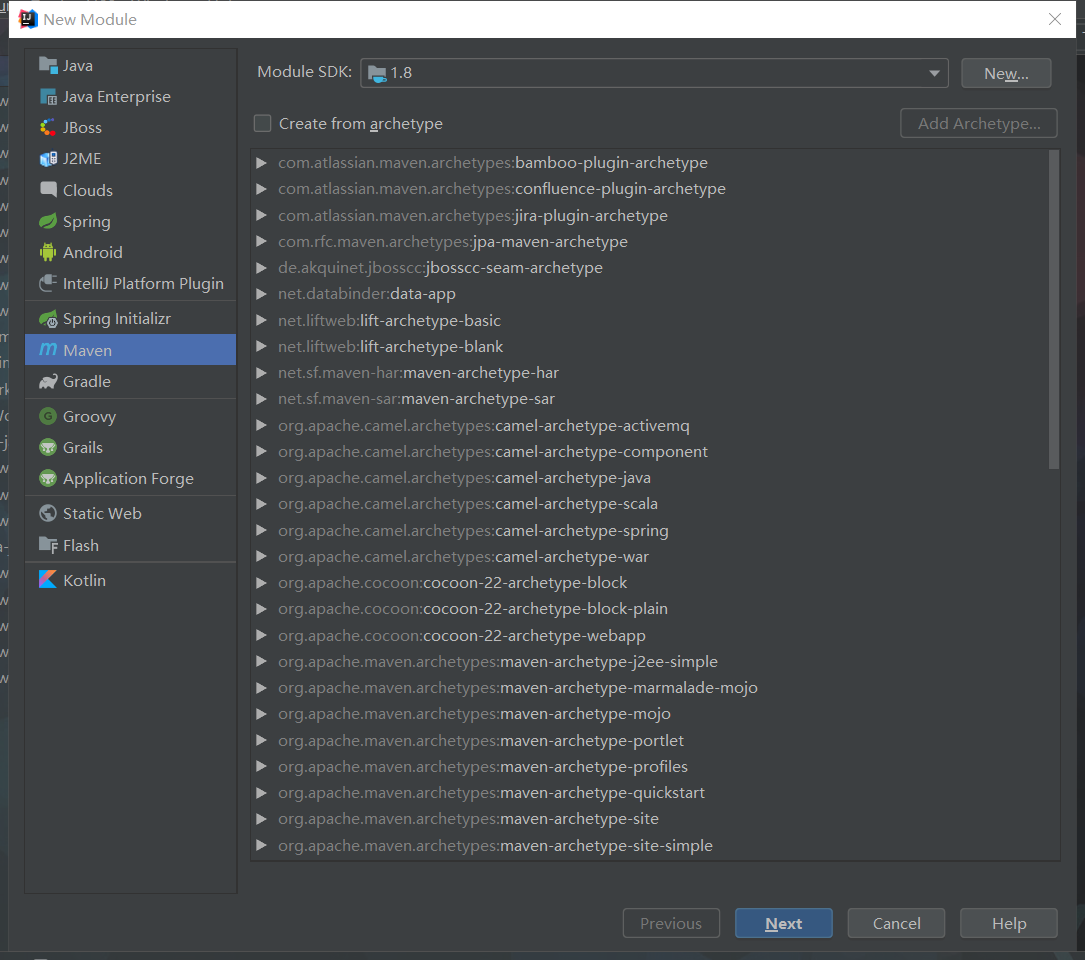
Task: Click Add Archetype... button
Action: [978, 124]
